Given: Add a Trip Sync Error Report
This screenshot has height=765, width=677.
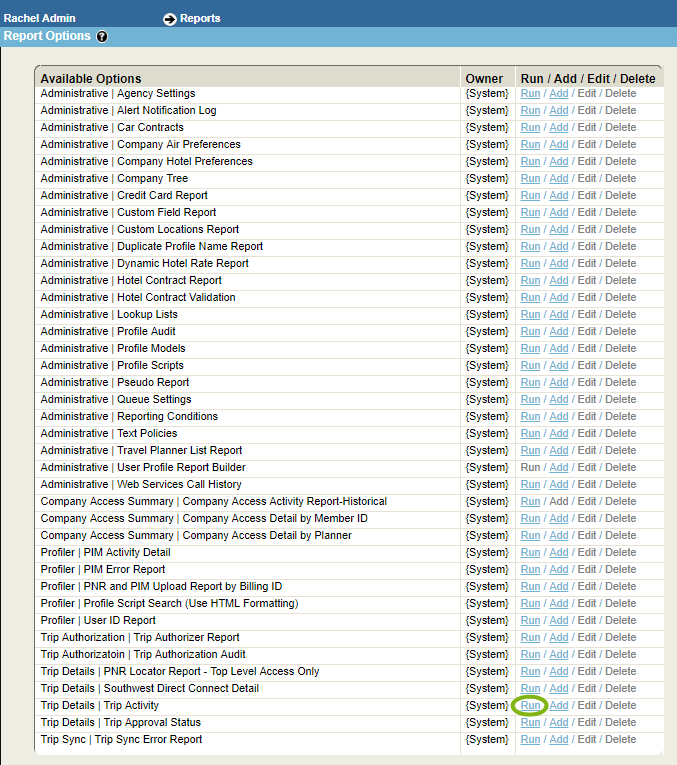Looking at the screenshot, I should (x=559, y=740).
